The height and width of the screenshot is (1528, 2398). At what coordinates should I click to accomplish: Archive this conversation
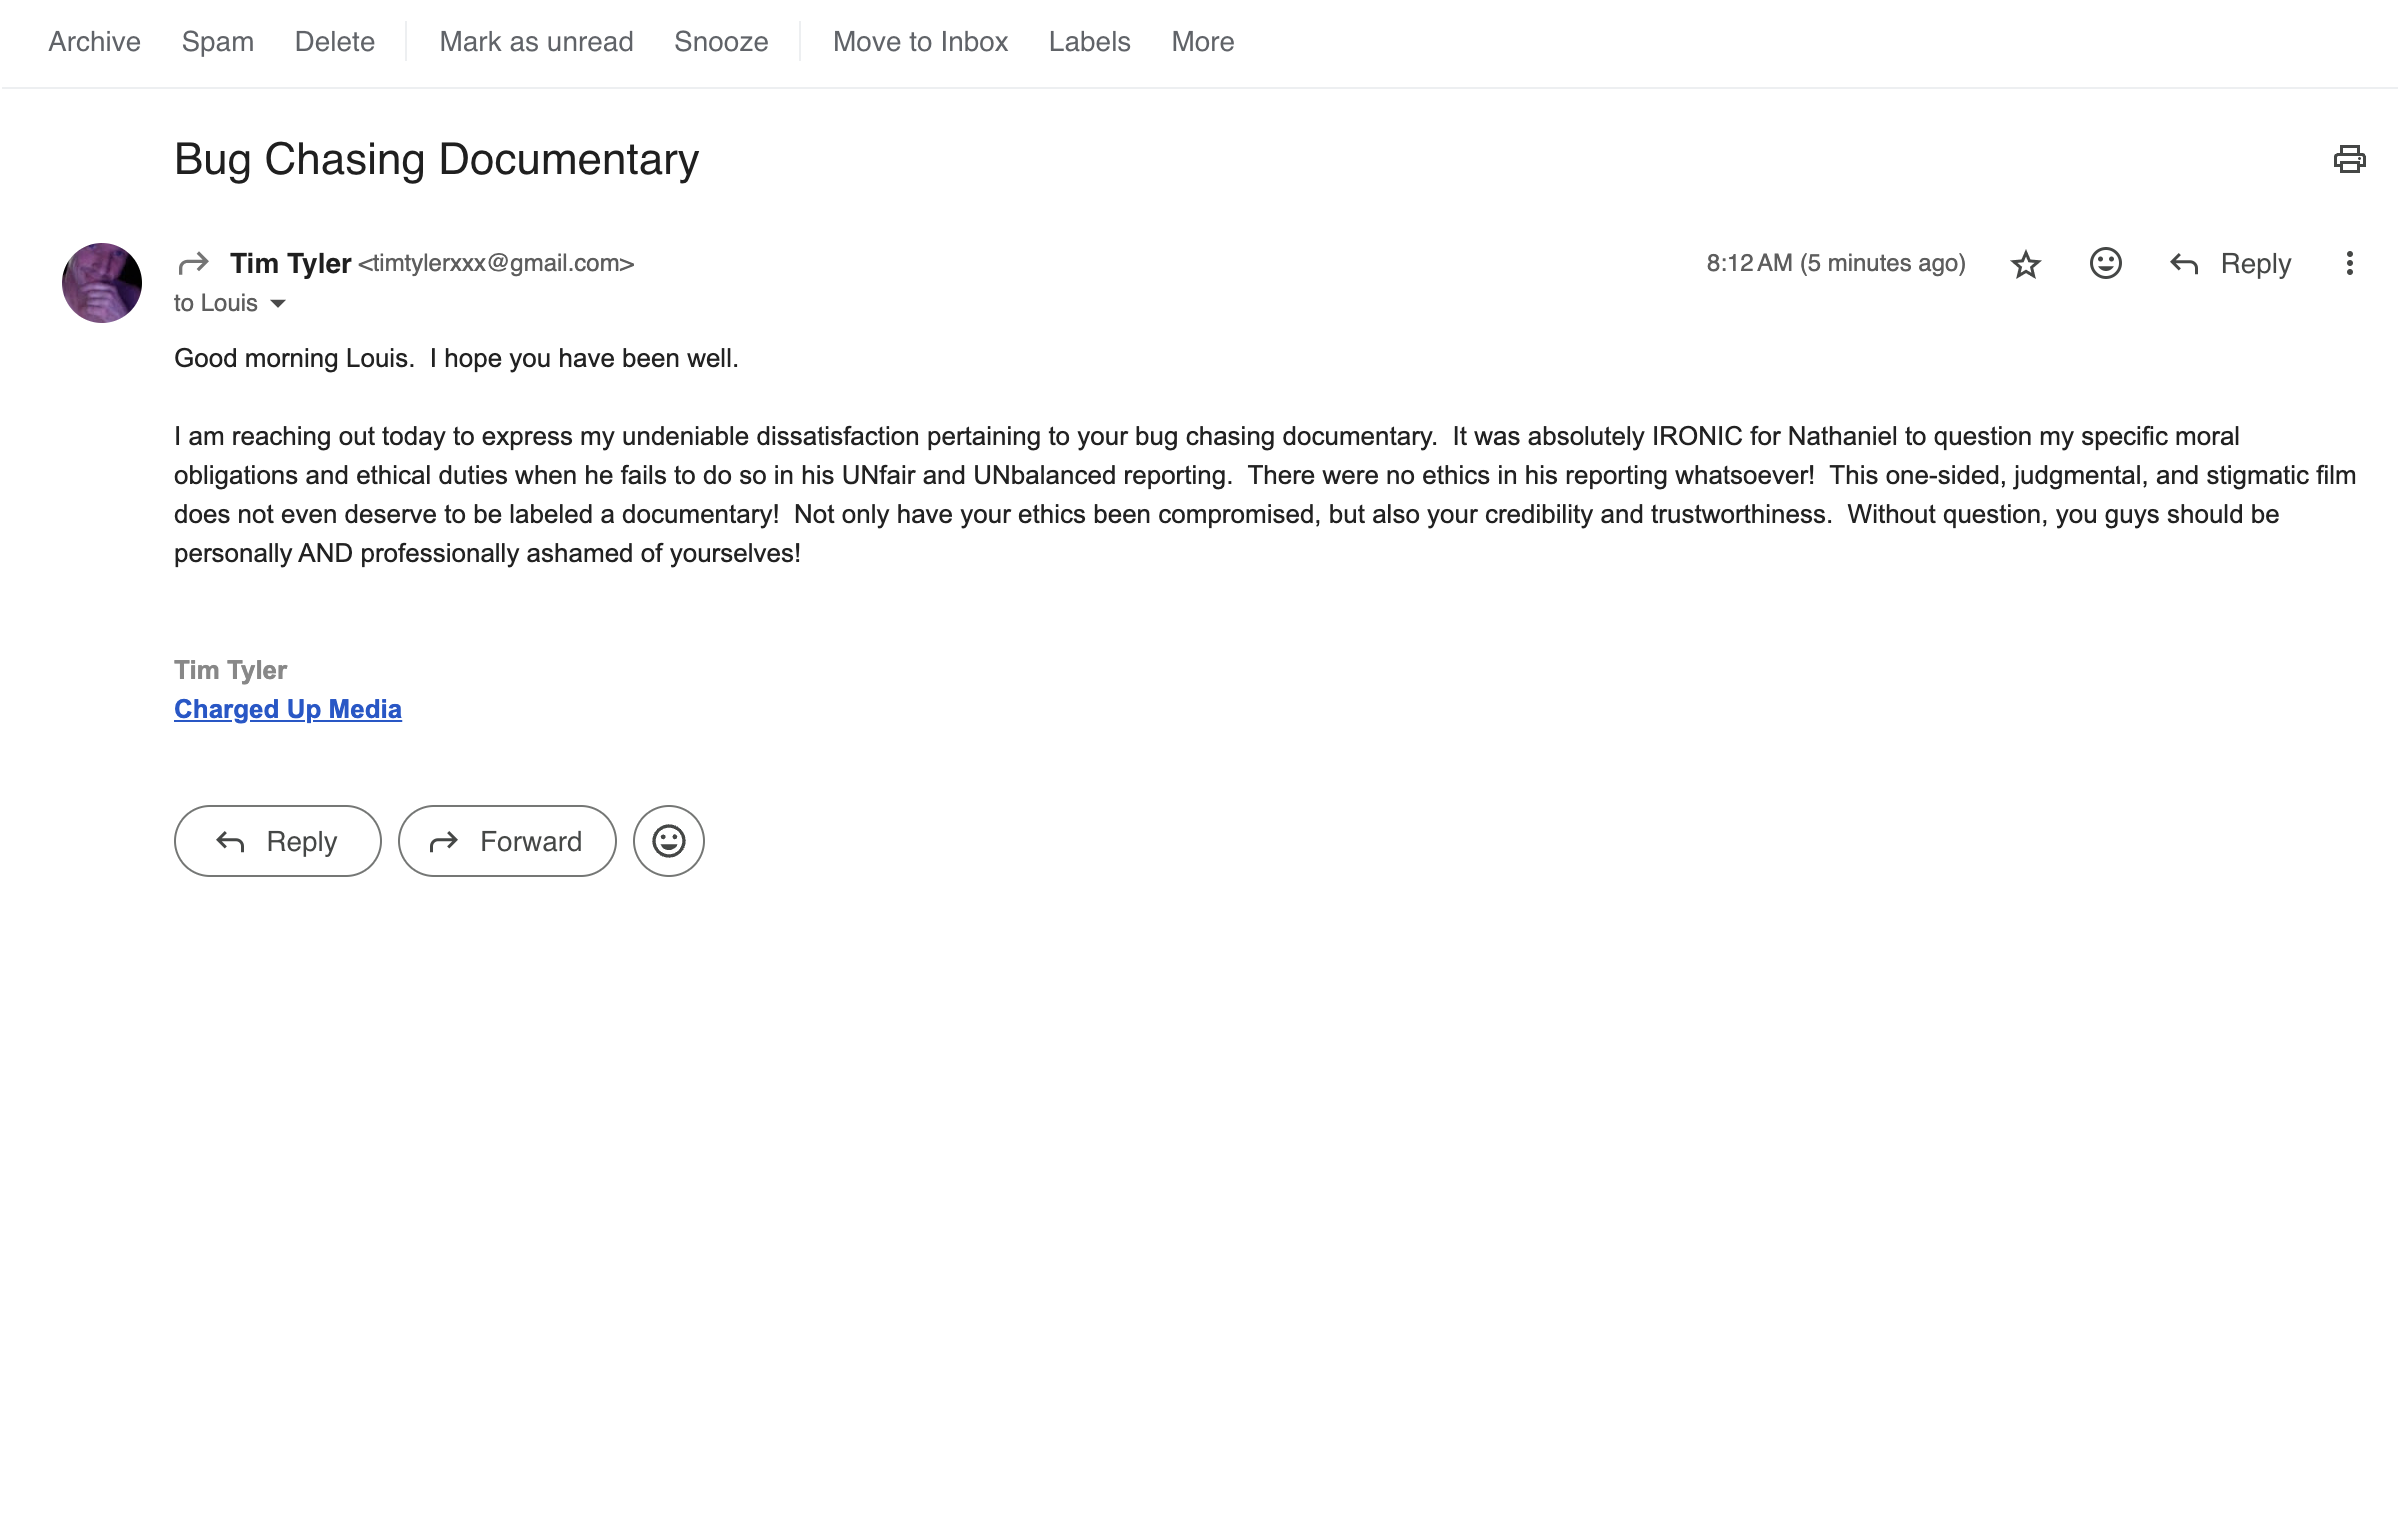[94, 42]
